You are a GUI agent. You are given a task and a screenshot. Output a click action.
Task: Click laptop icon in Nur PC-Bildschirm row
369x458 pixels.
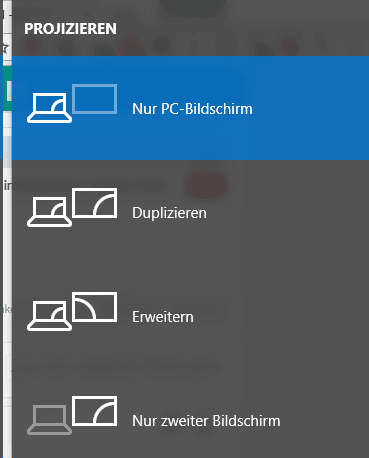point(49,108)
